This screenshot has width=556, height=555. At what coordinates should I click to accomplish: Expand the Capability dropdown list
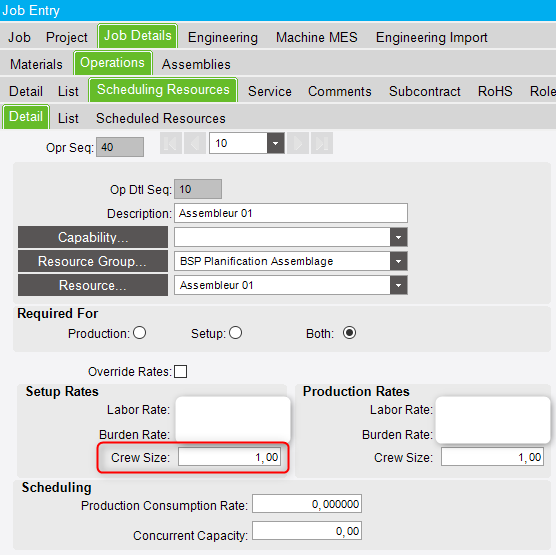point(399,237)
